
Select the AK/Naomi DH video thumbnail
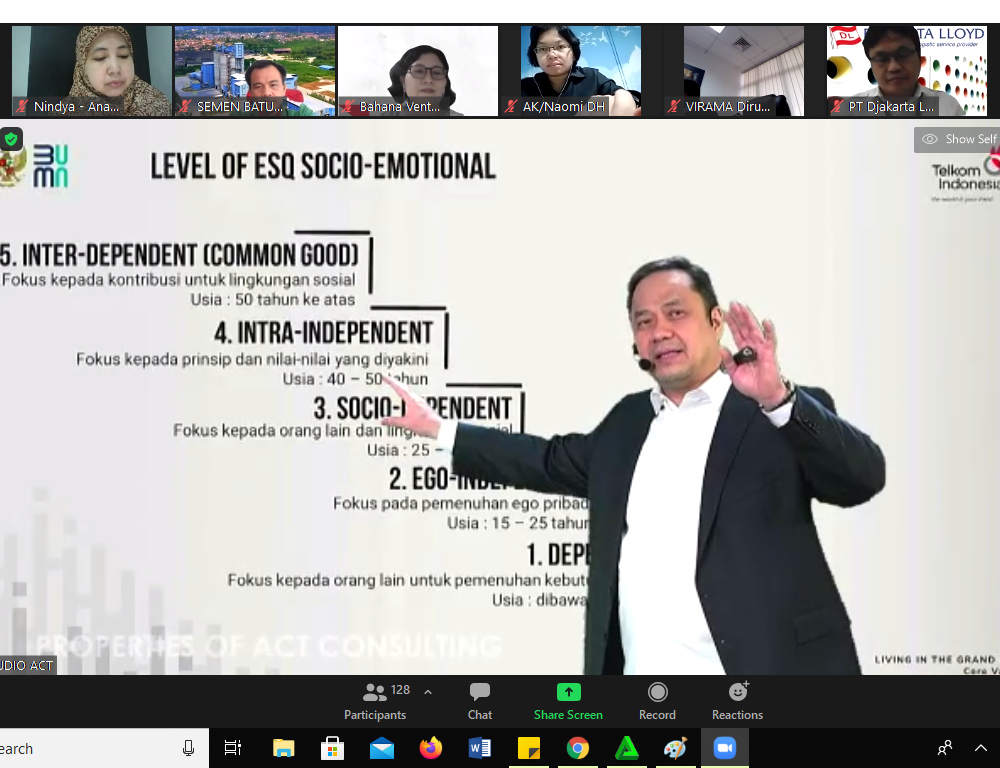coord(580,71)
